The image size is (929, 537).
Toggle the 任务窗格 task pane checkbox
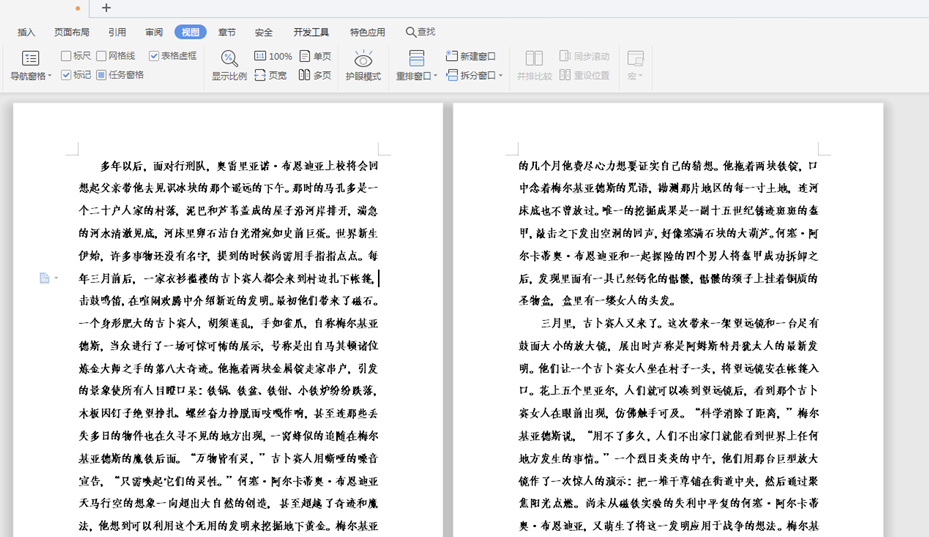101,75
